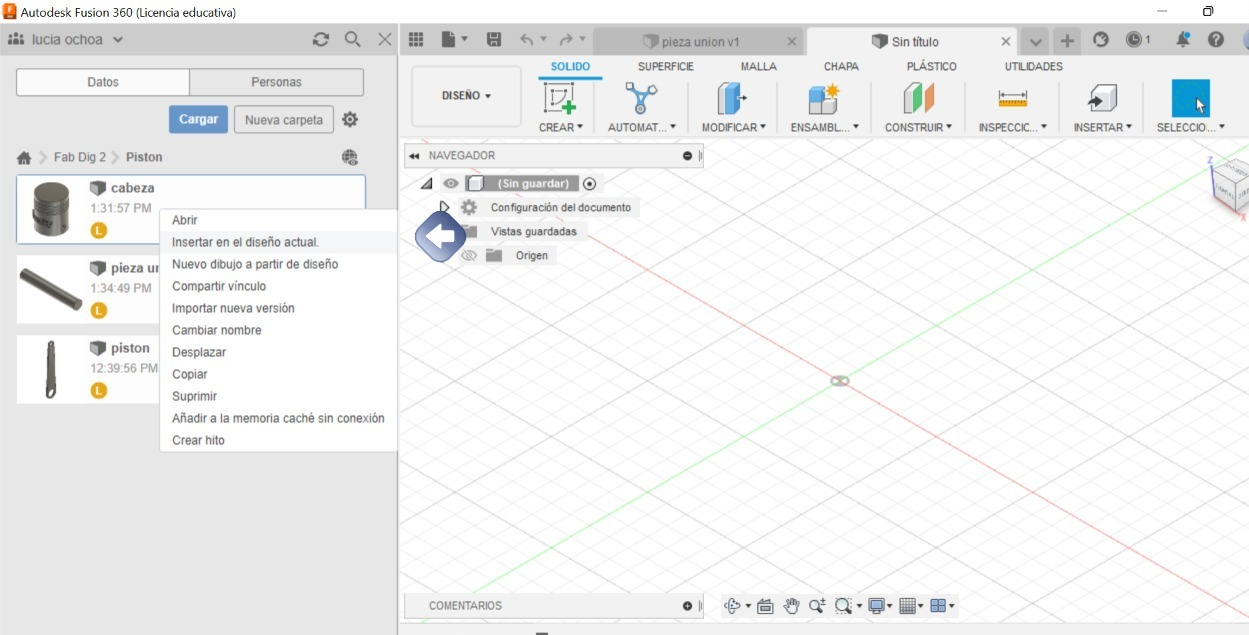Open the job status clock icon
Viewport: 1249px width, 635px height.
point(1134,40)
